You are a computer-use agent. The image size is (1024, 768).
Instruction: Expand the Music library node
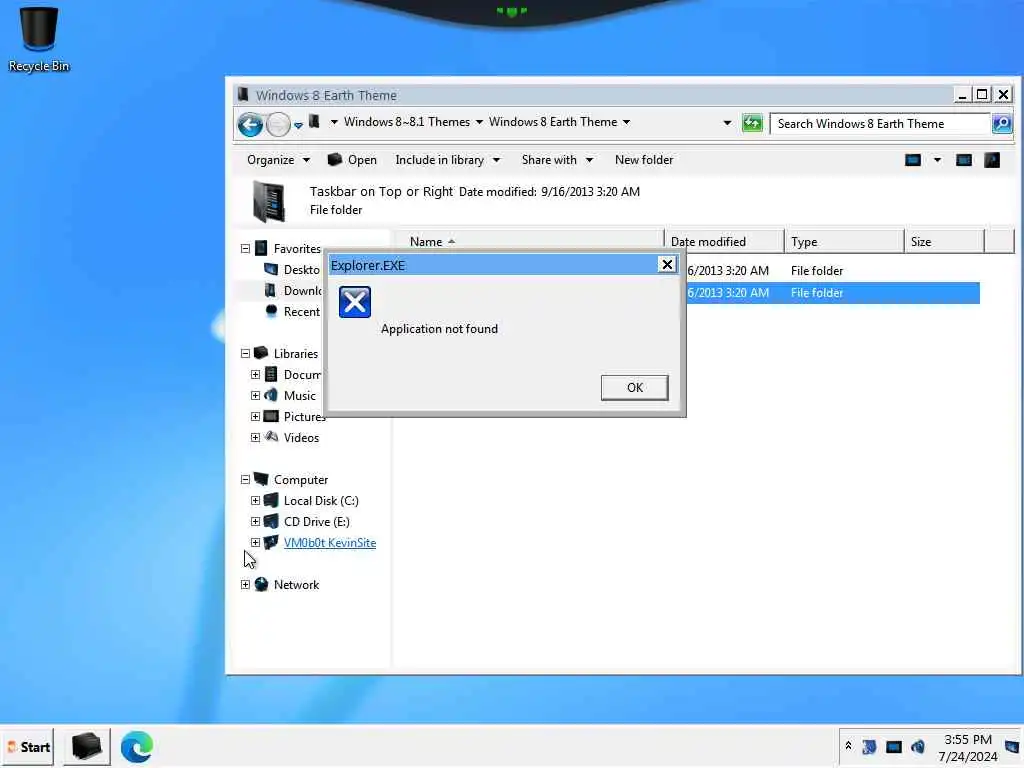coord(255,395)
